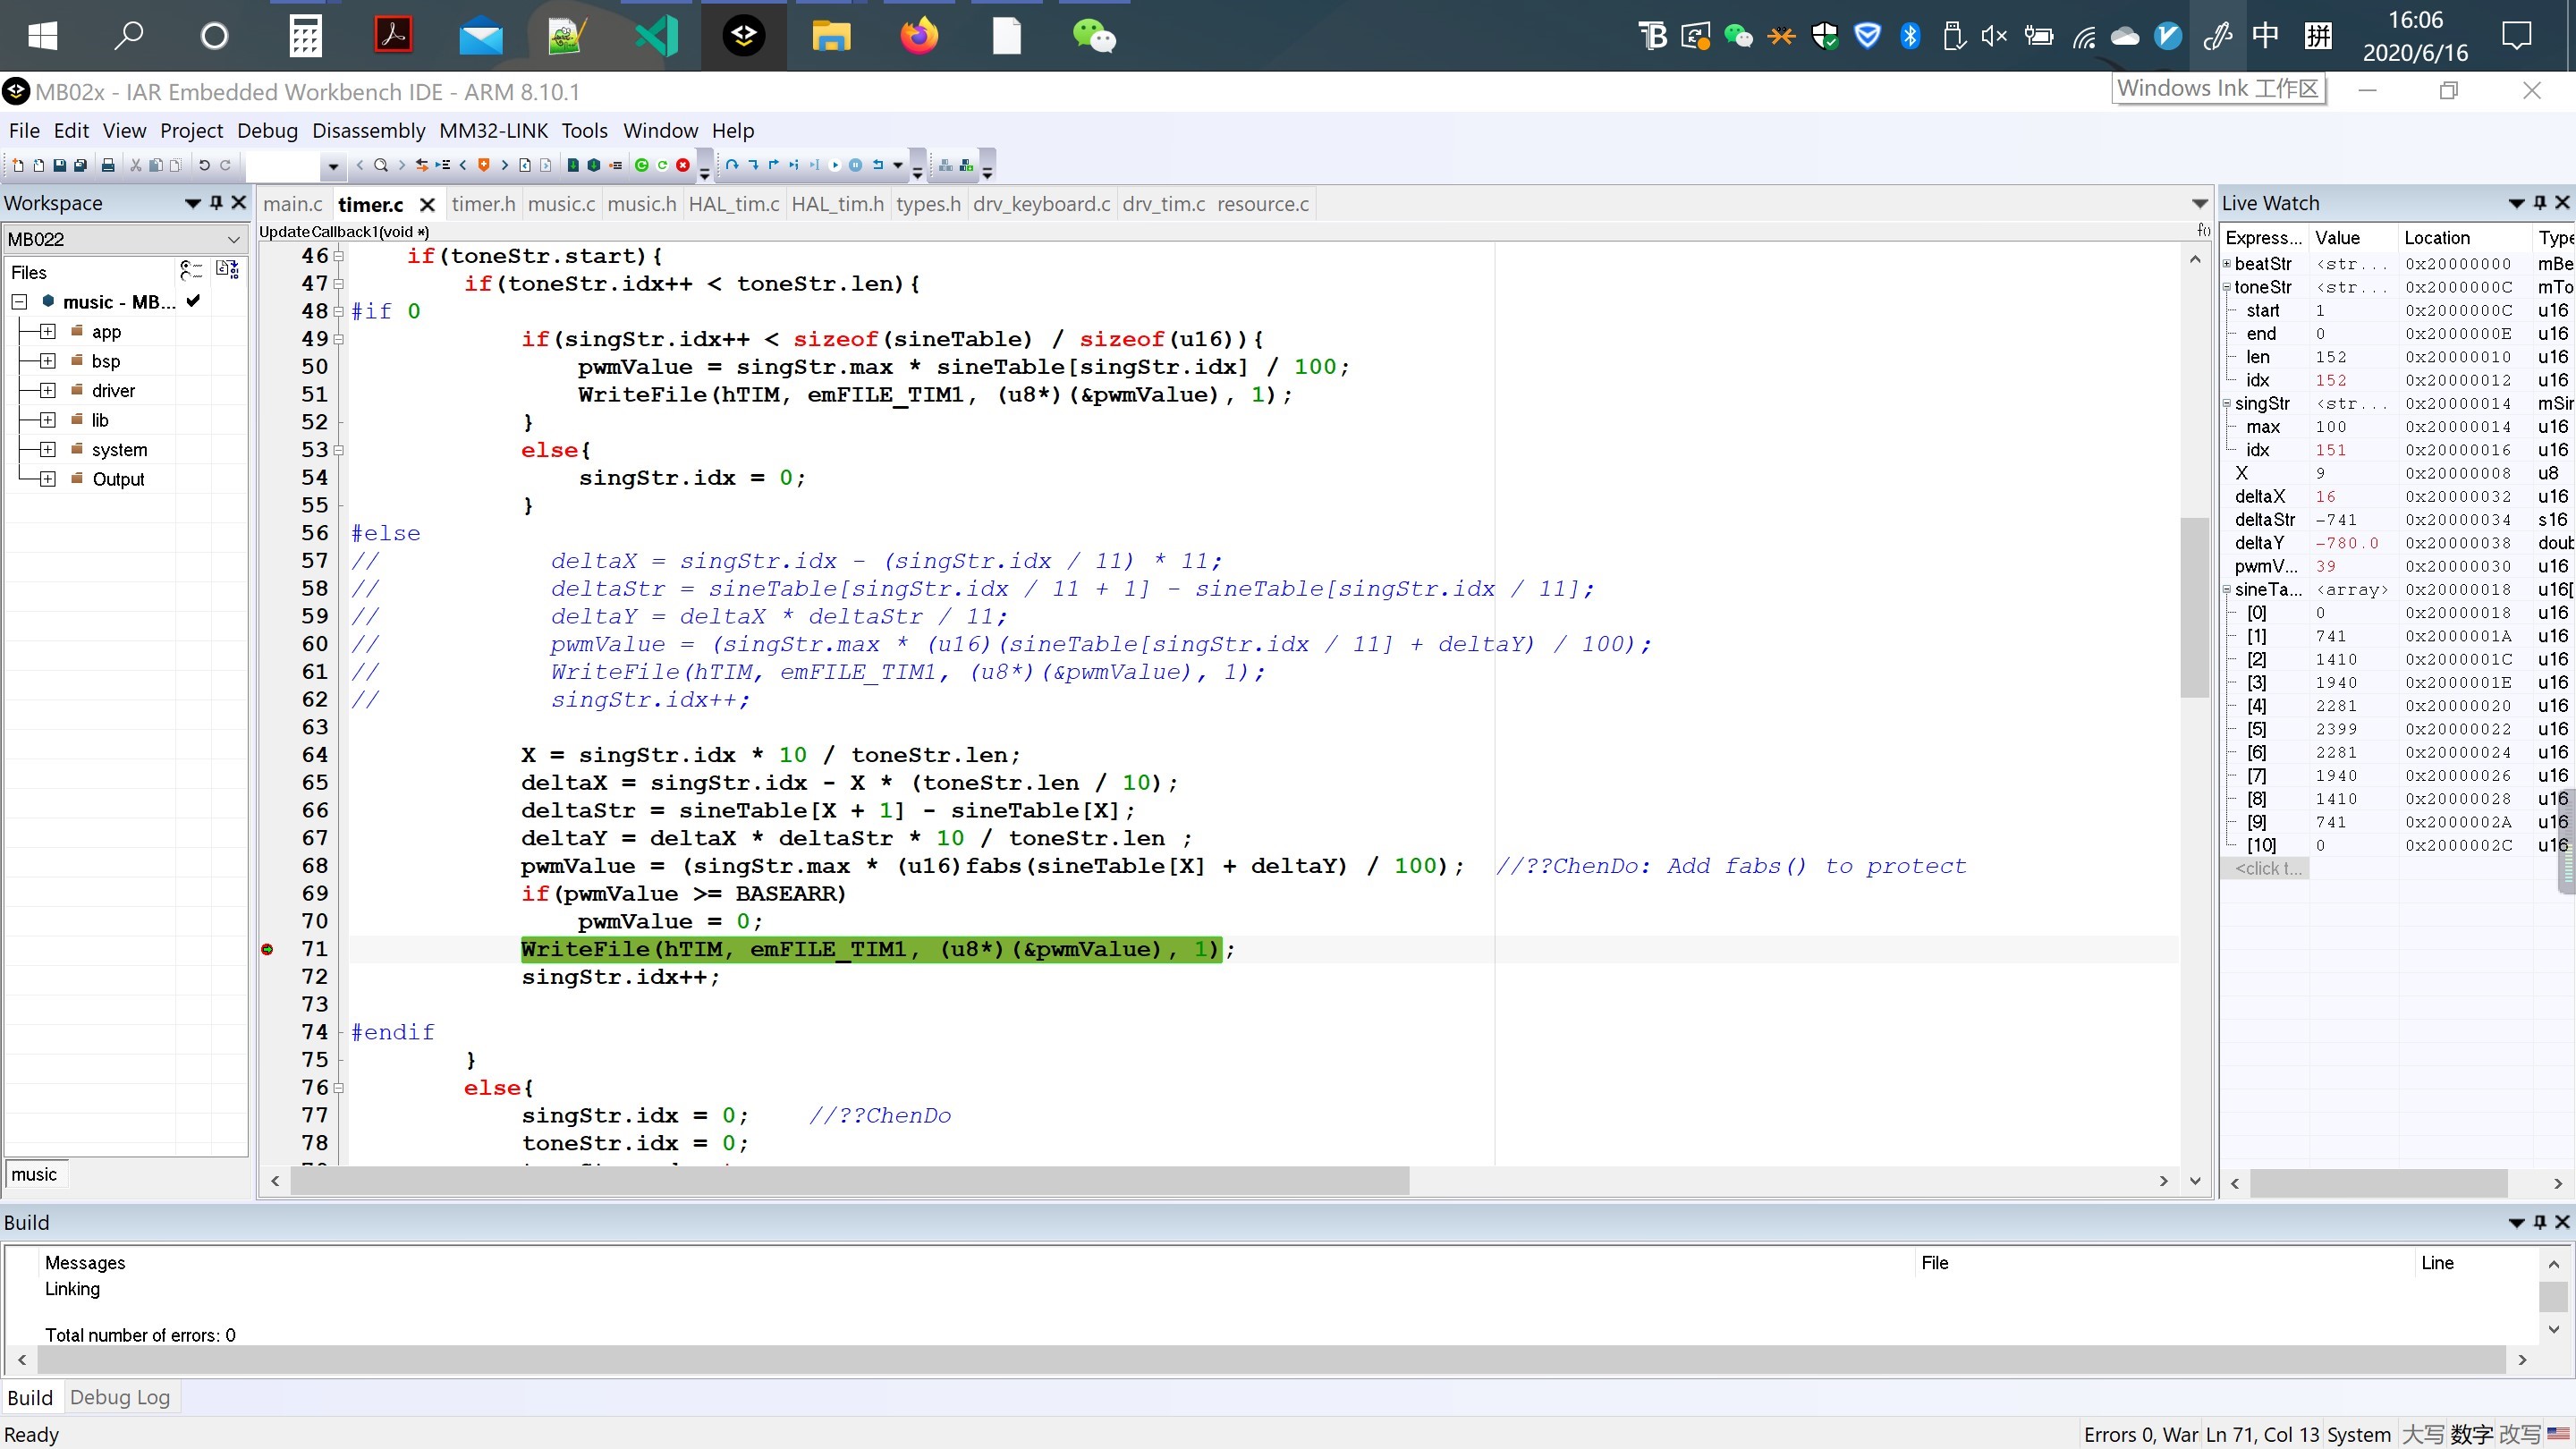Image resolution: width=2576 pixels, height=1449 pixels.
Task: Click the Go (run) debug icon
Action: pyautogui.click(x=834, y=165)
